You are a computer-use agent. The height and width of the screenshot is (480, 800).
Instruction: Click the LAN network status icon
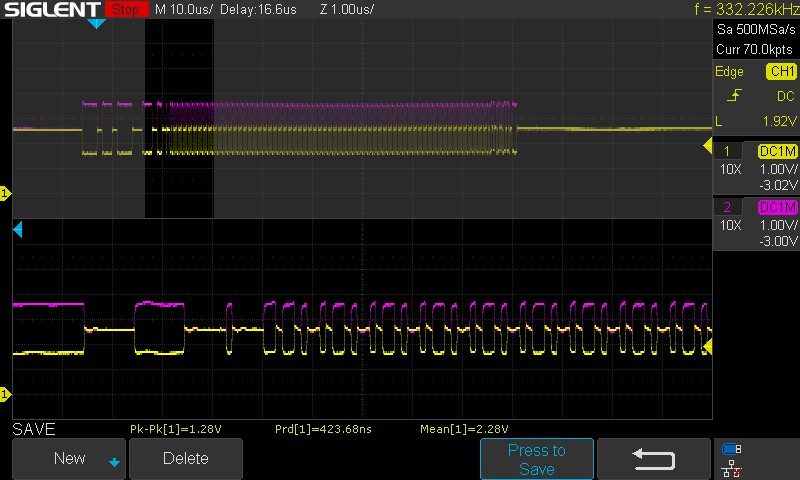tap(731, 468)
